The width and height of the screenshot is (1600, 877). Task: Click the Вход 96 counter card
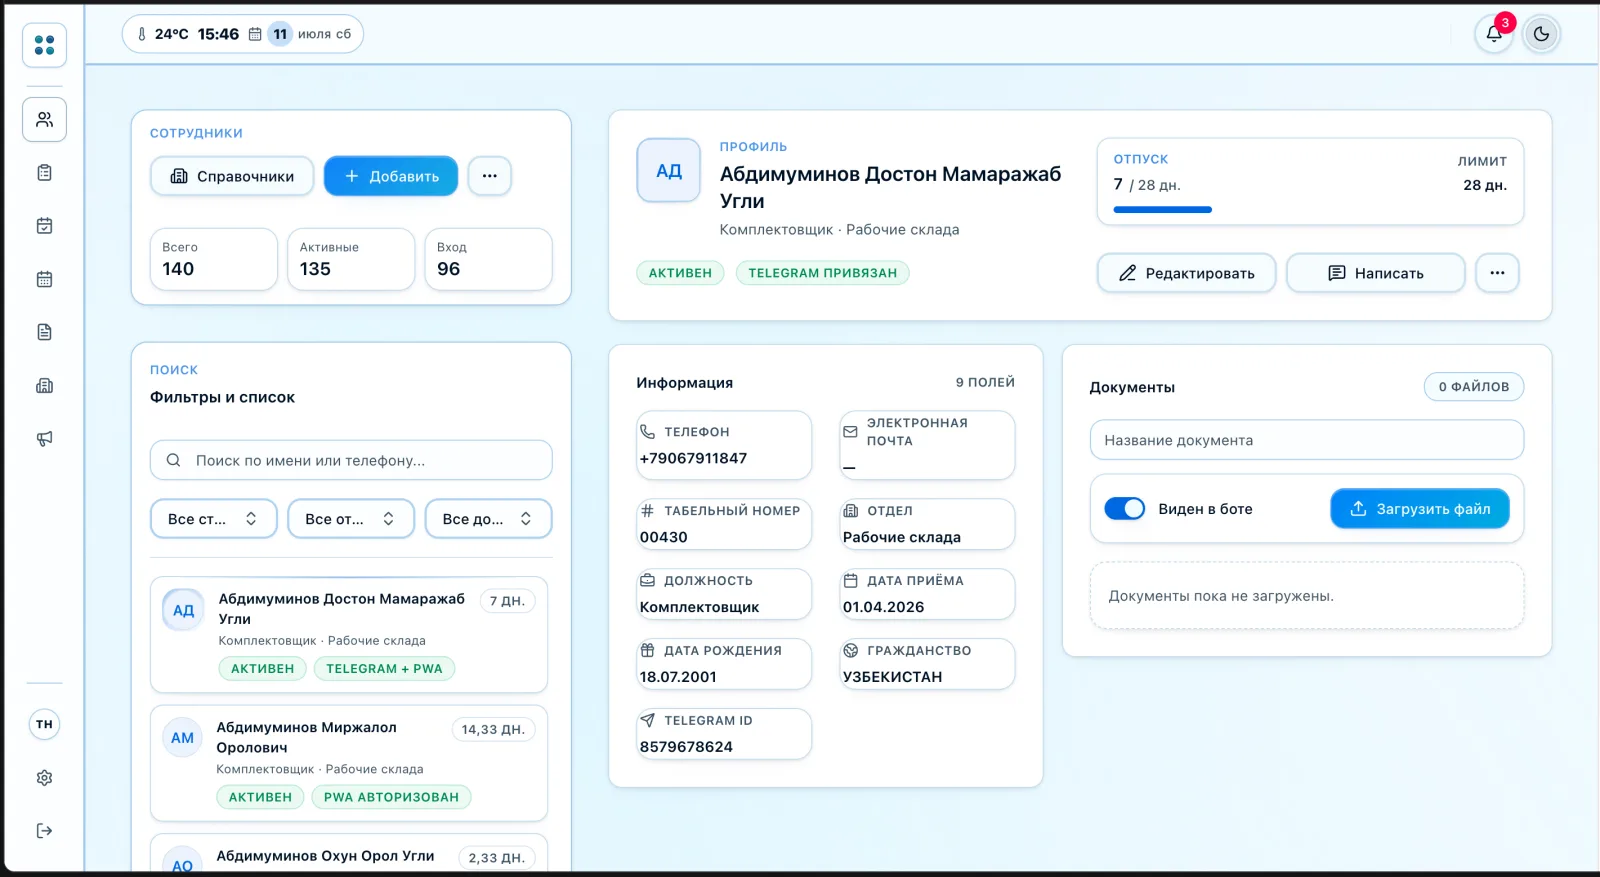tap(488, 259)
